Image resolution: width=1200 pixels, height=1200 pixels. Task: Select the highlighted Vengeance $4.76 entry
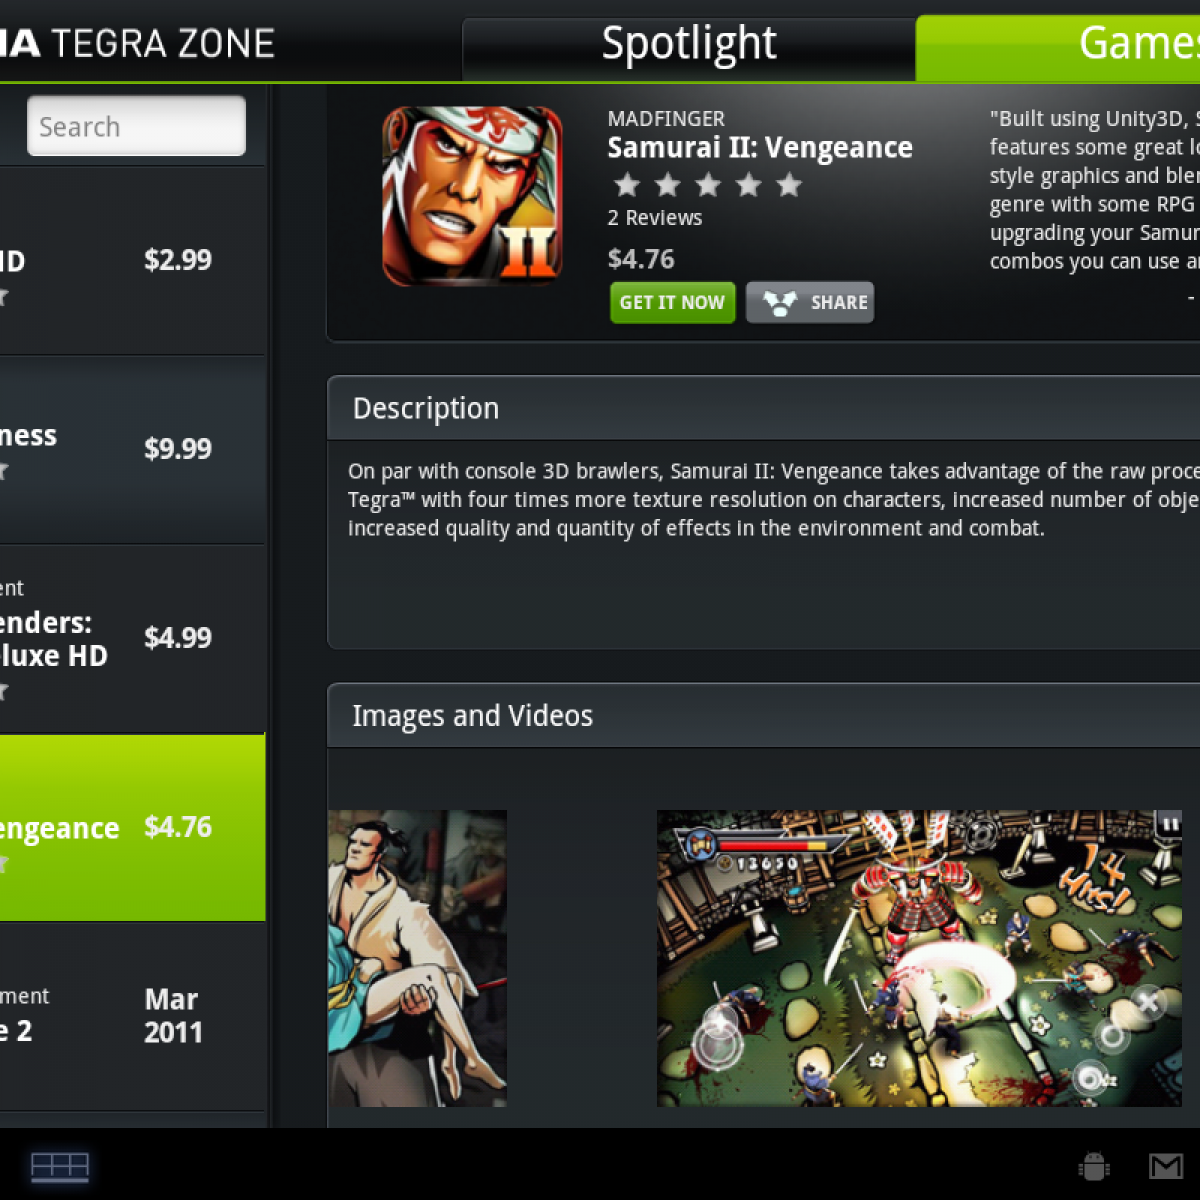[x=132, y=828]
